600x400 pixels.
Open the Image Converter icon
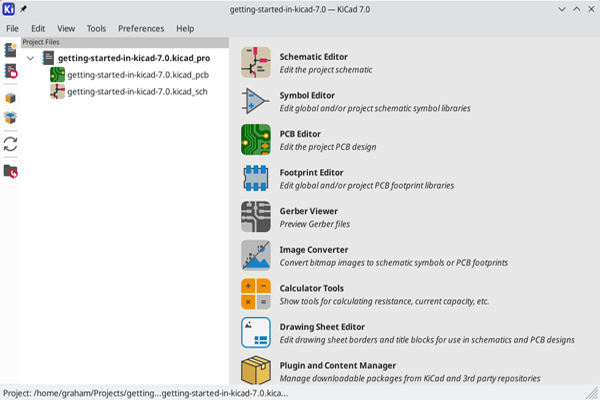[256, 255]
